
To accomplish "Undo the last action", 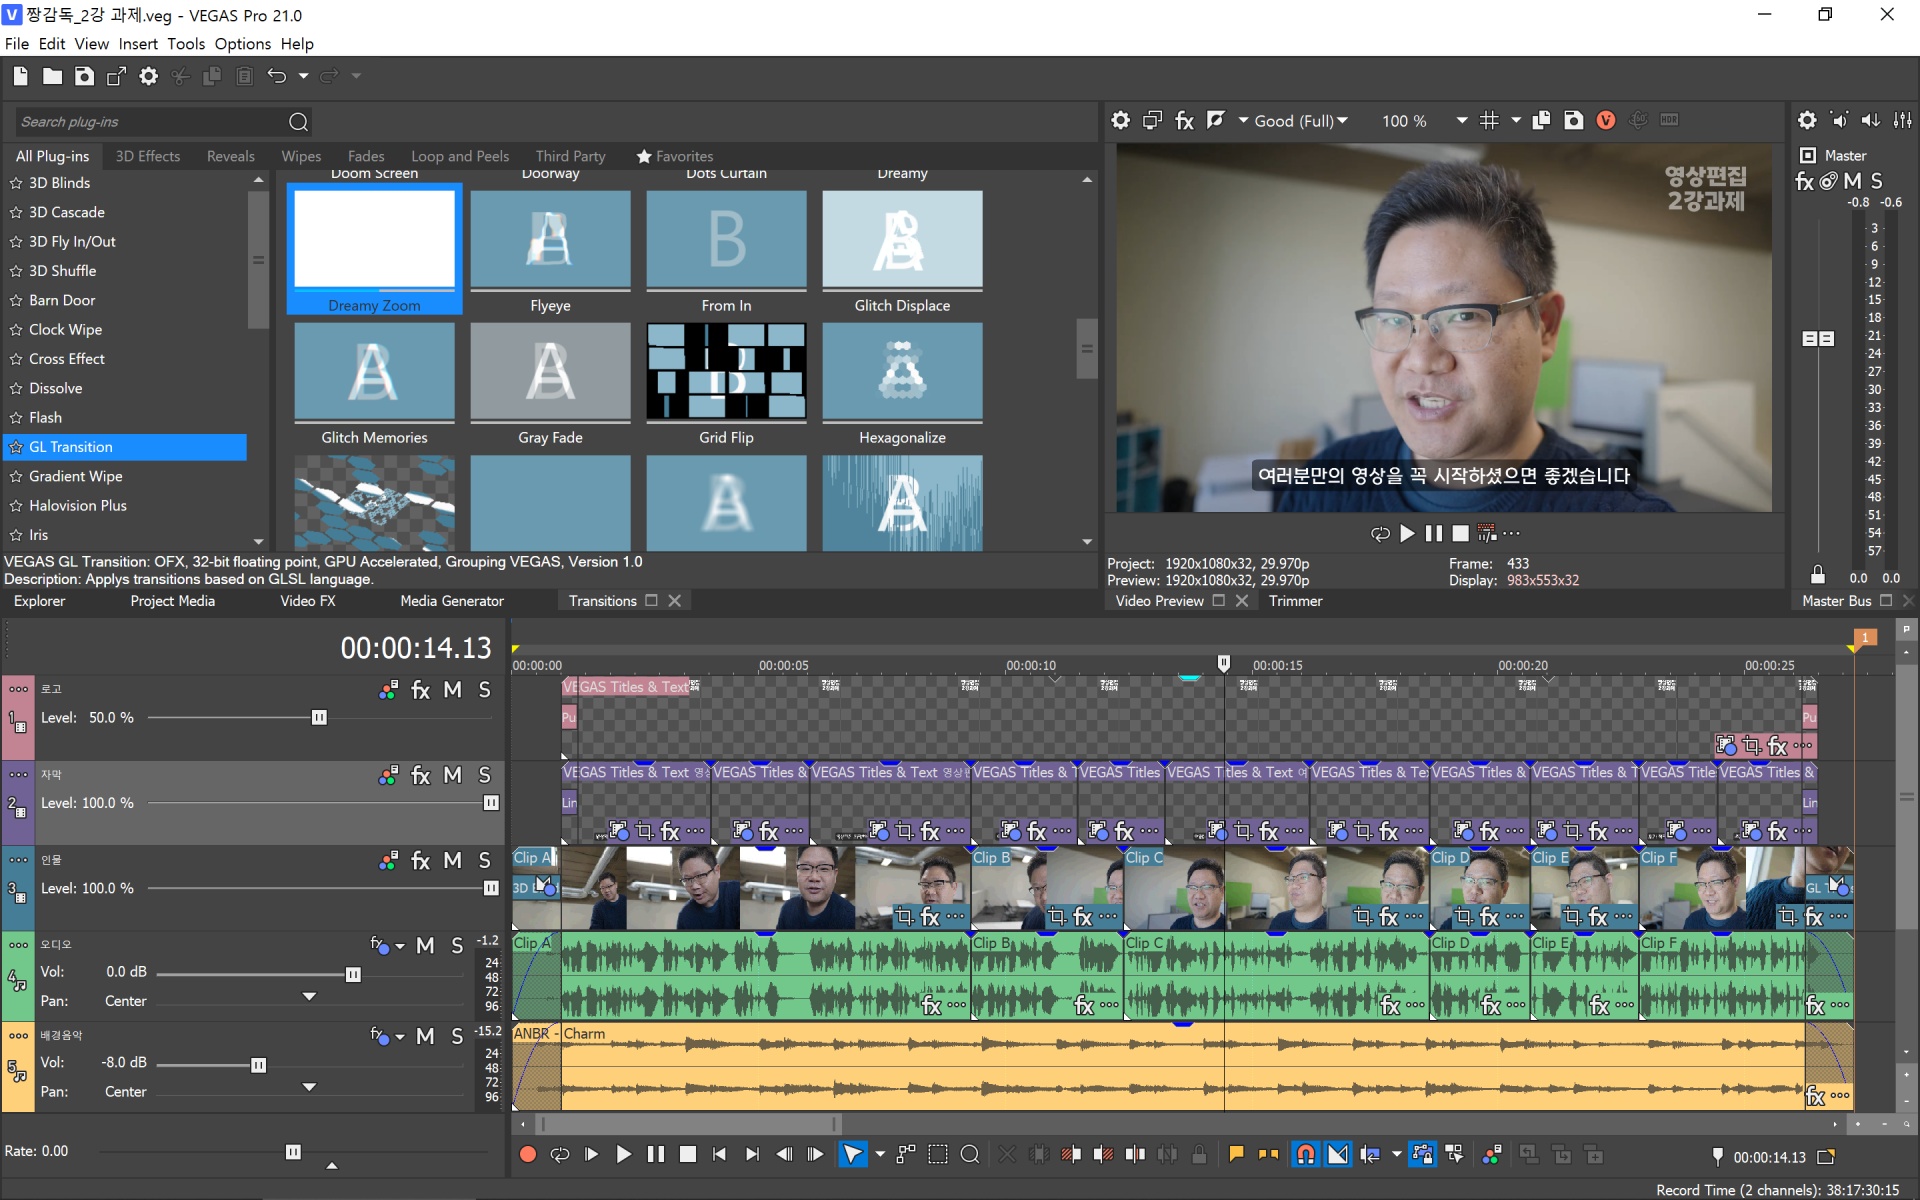I will click(277, 76).
